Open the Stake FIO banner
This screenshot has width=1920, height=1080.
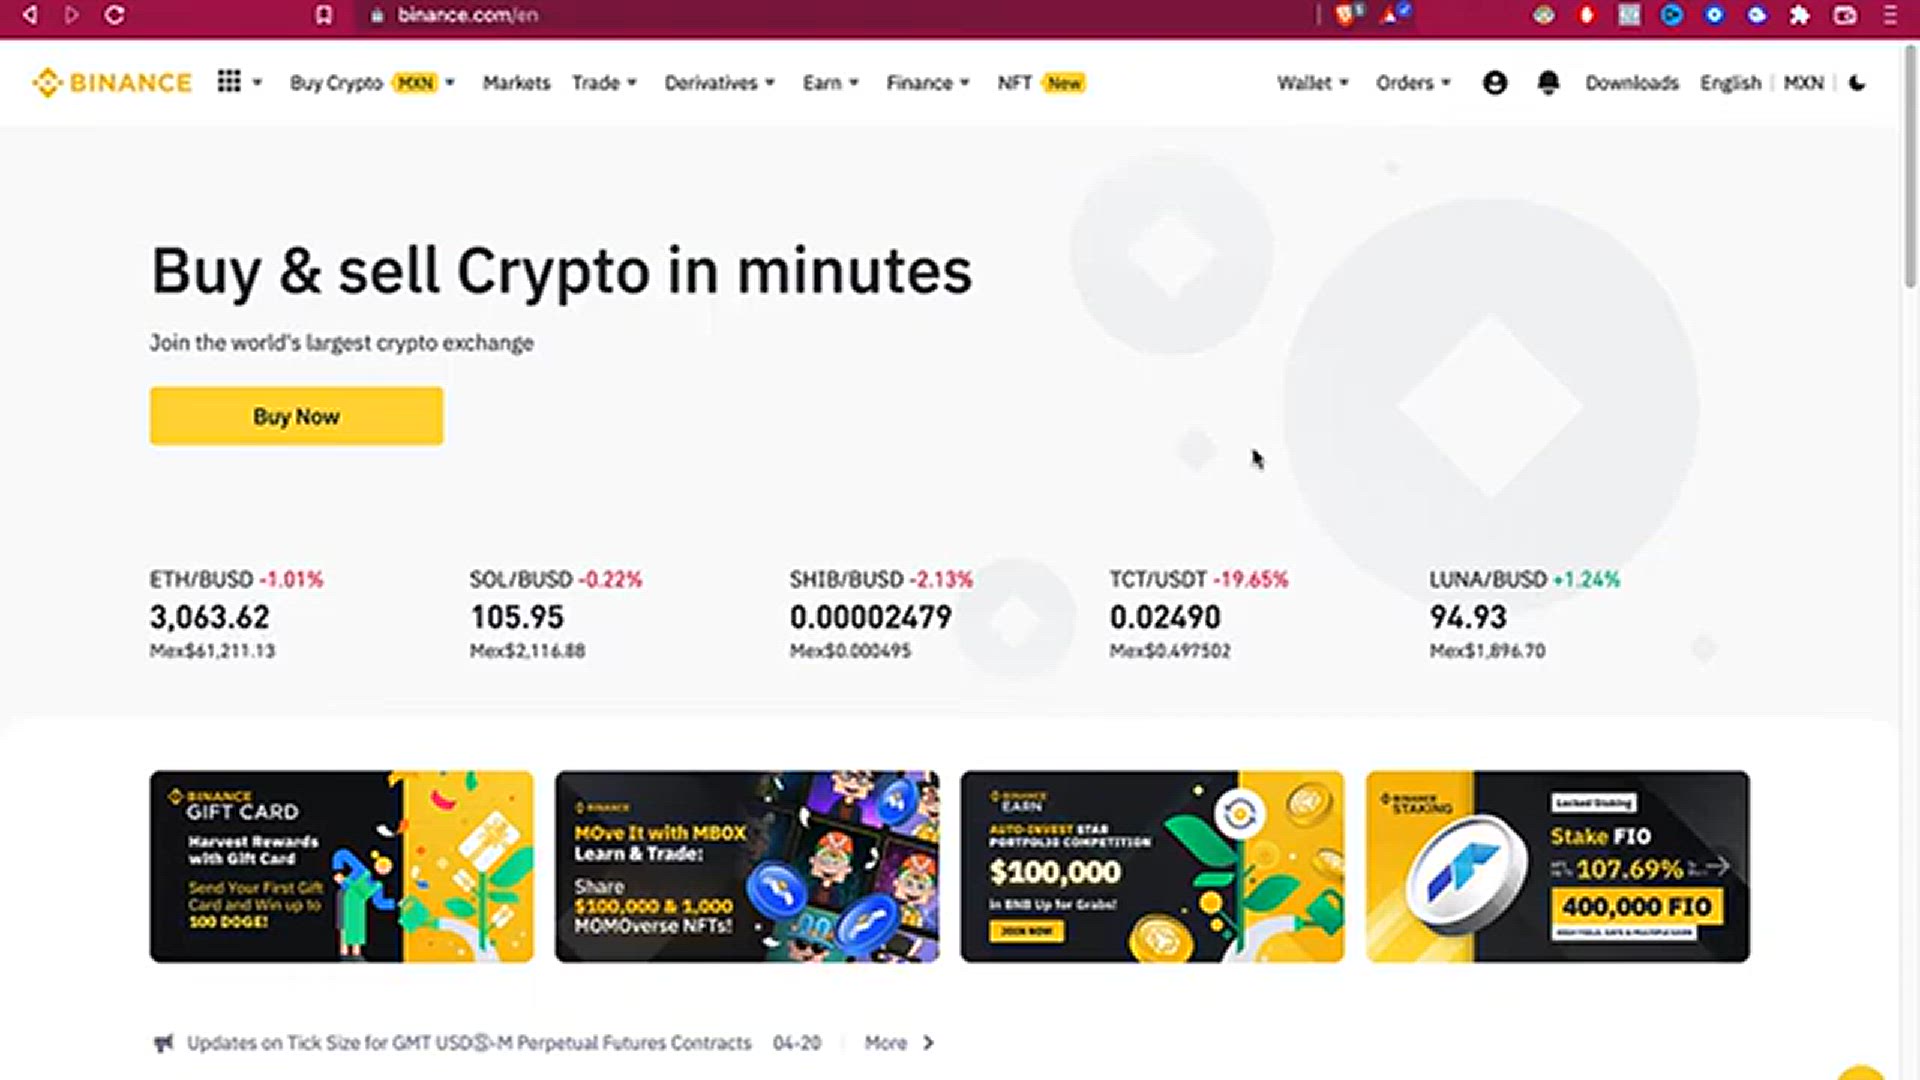point(1557,866)
